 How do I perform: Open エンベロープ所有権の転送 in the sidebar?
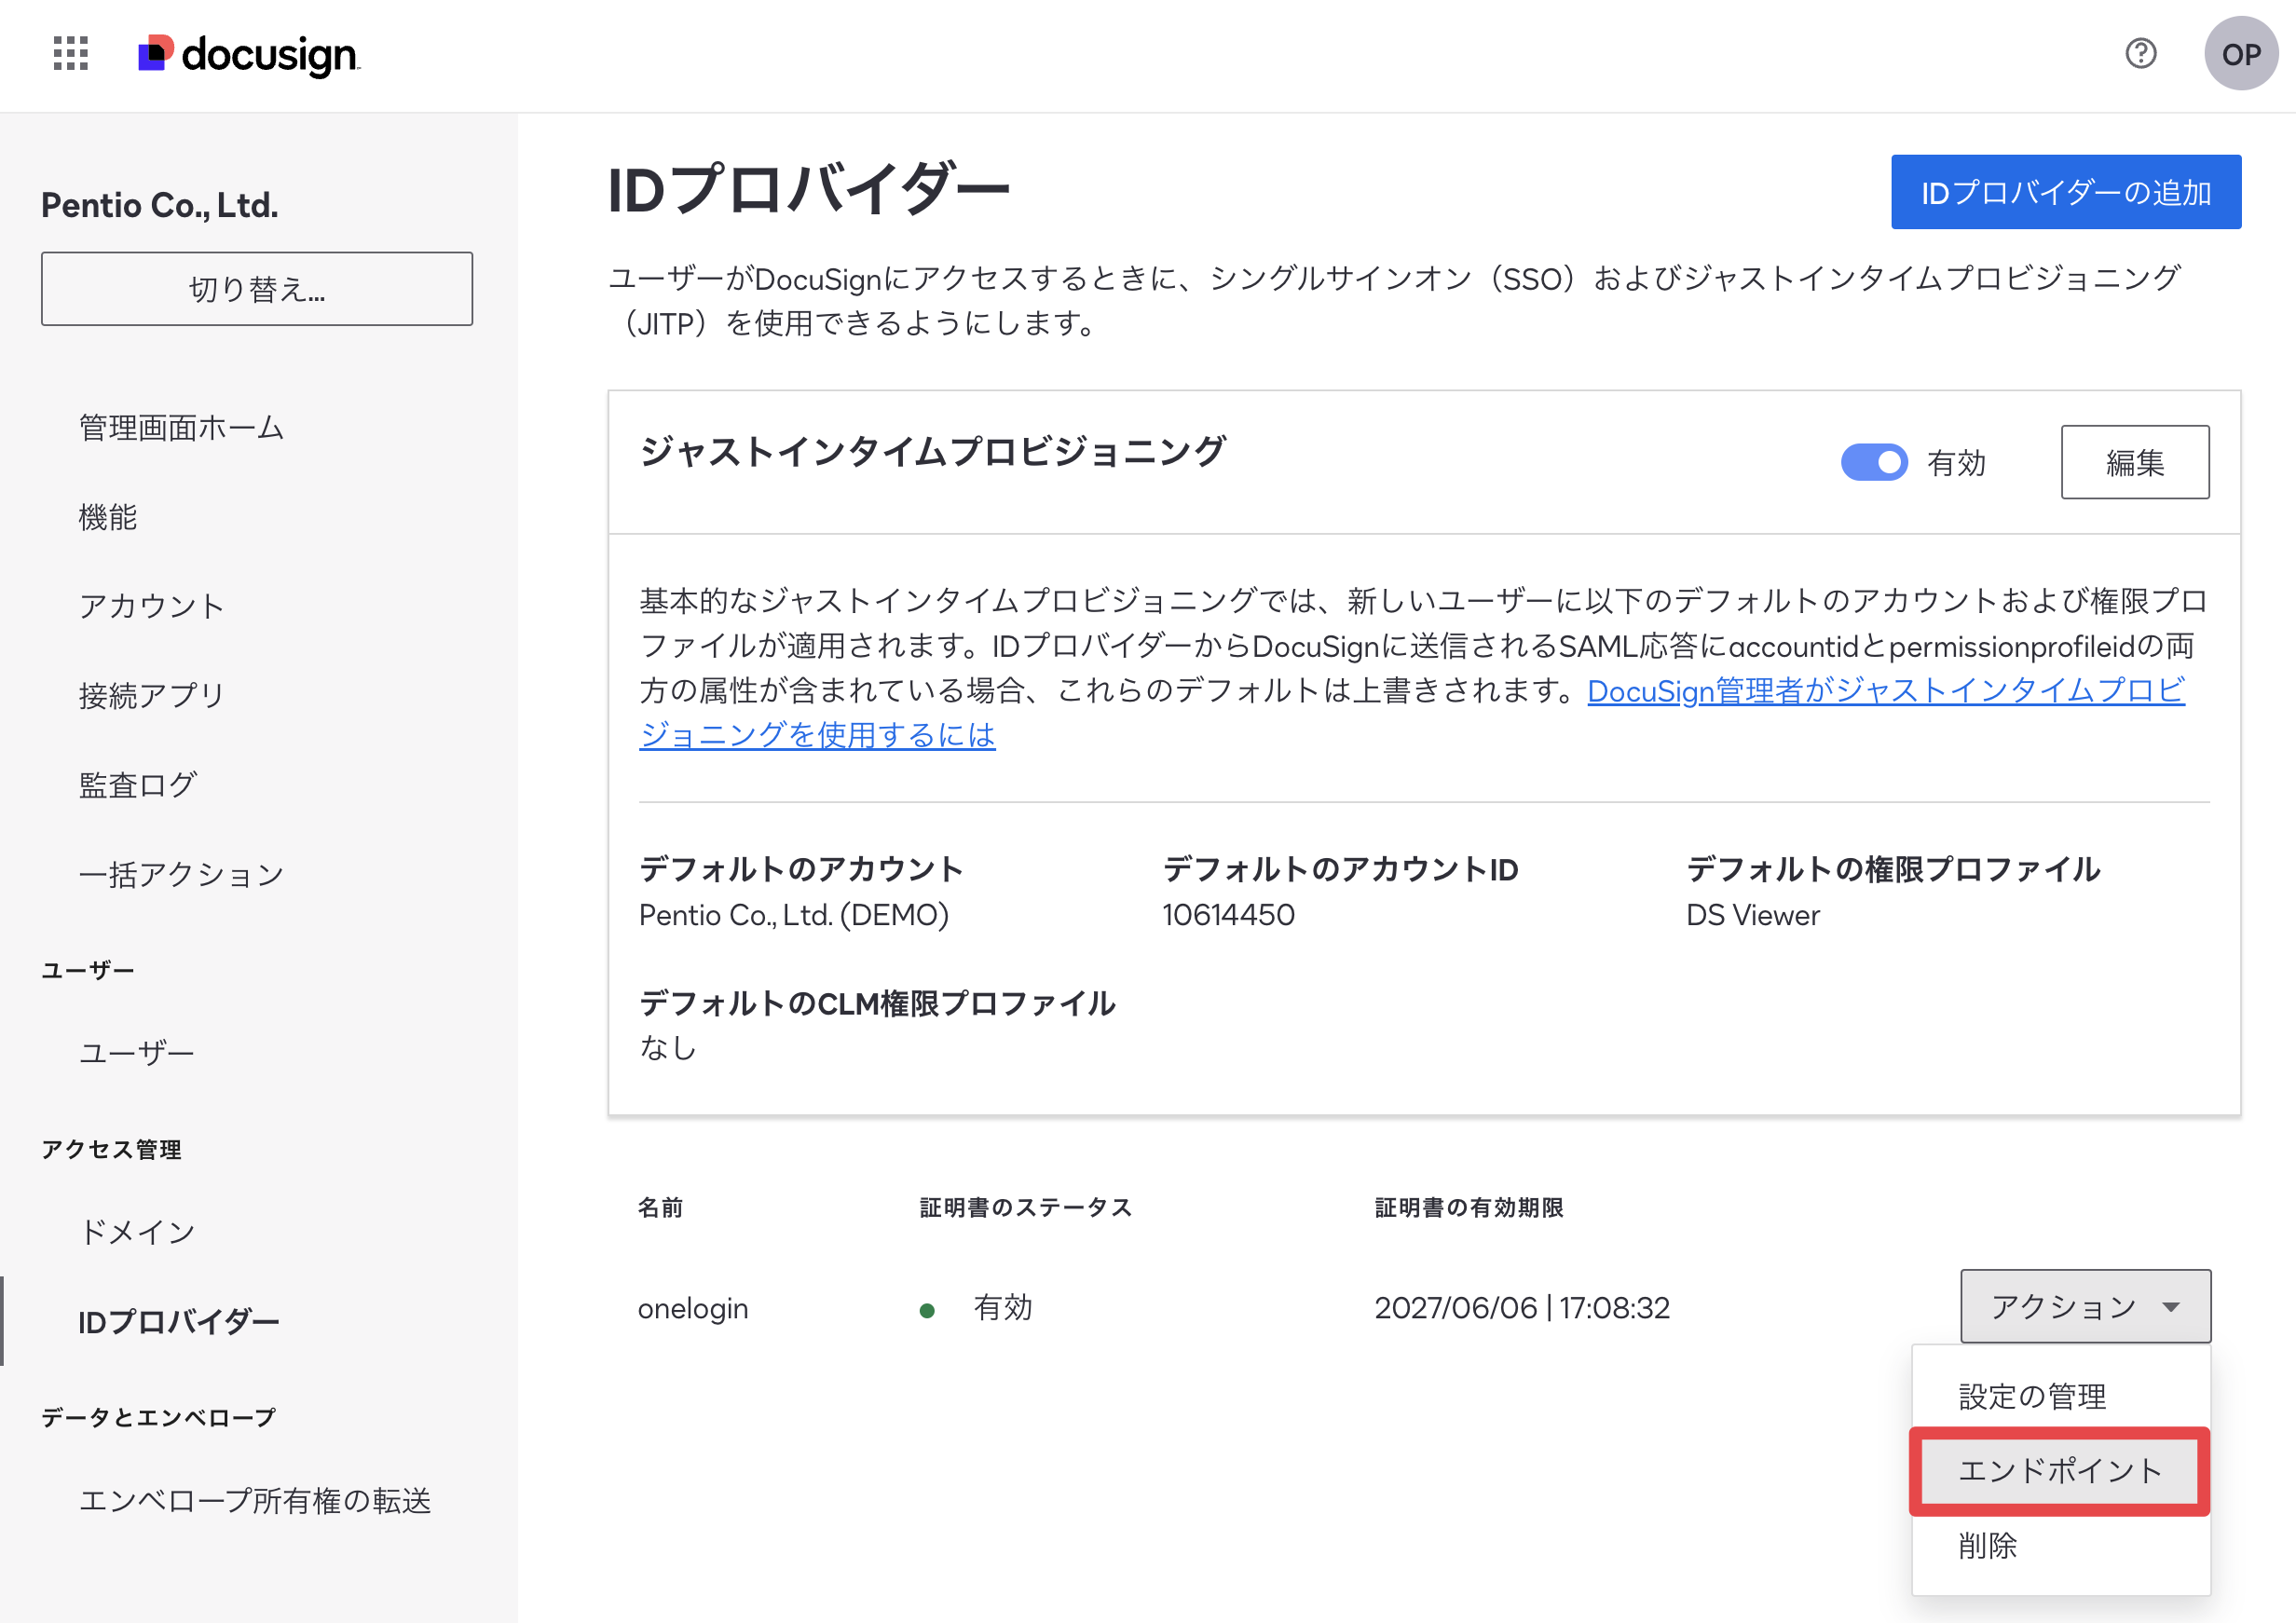[255, 1500]
